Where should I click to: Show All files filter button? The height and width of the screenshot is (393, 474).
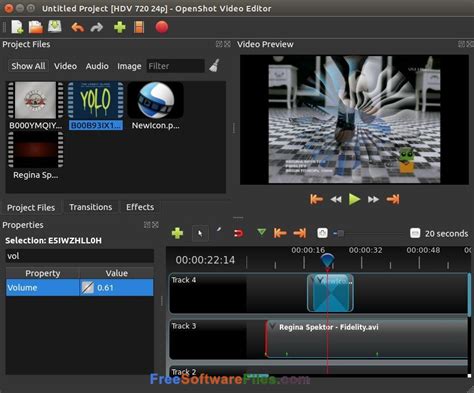coord(28,66)
